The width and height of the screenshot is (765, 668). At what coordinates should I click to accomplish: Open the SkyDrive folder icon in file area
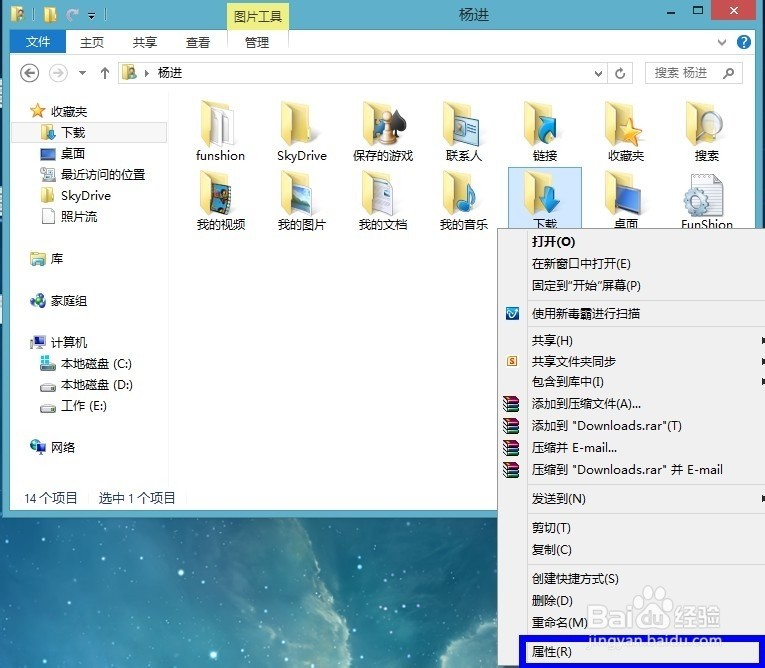[x=302, y=130]
